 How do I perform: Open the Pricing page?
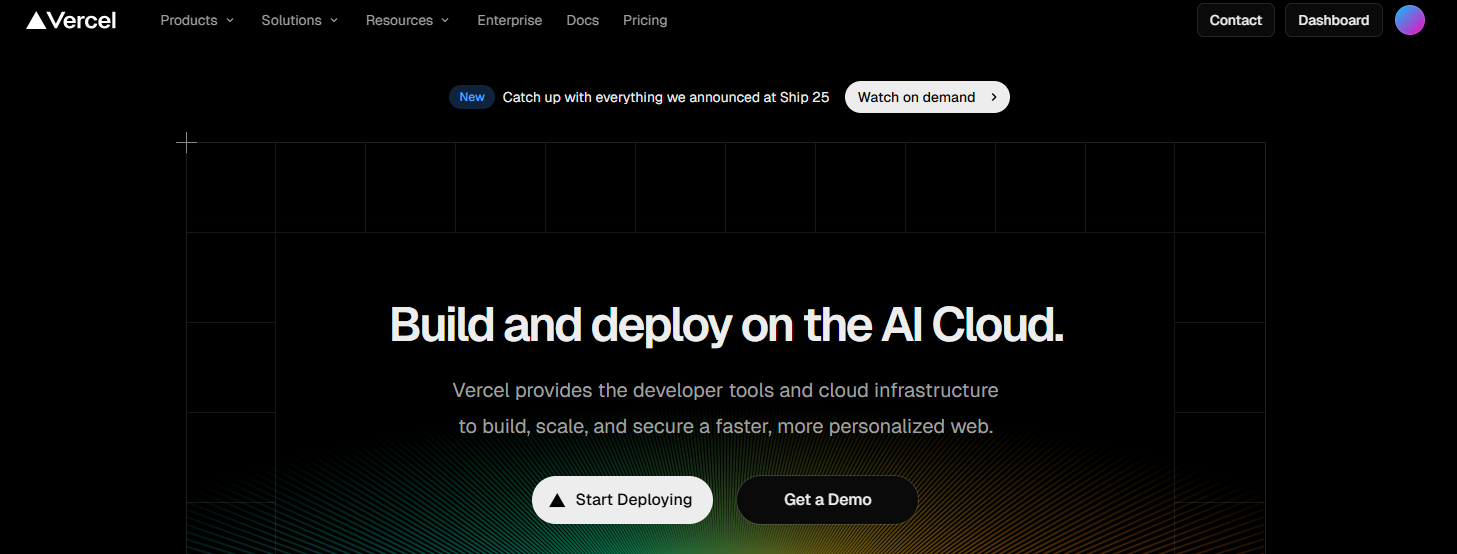point(645,20)
